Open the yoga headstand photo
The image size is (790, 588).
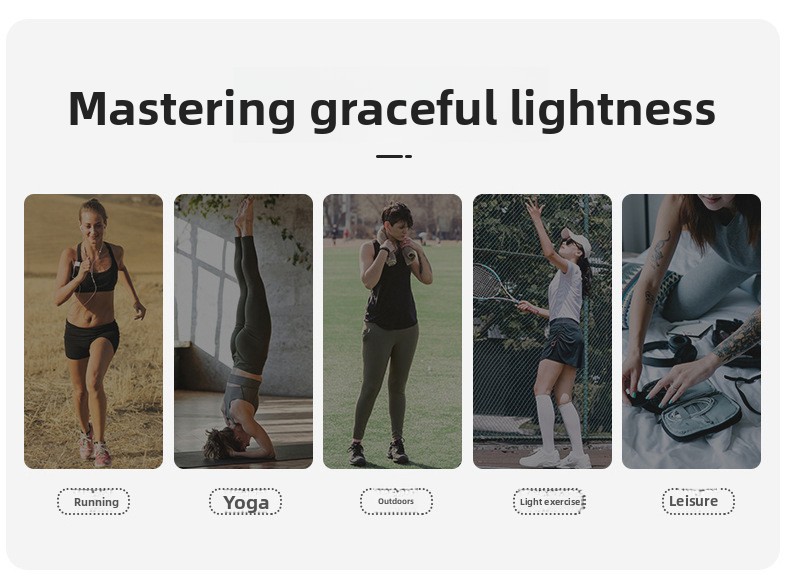click(x=243, y=332)
